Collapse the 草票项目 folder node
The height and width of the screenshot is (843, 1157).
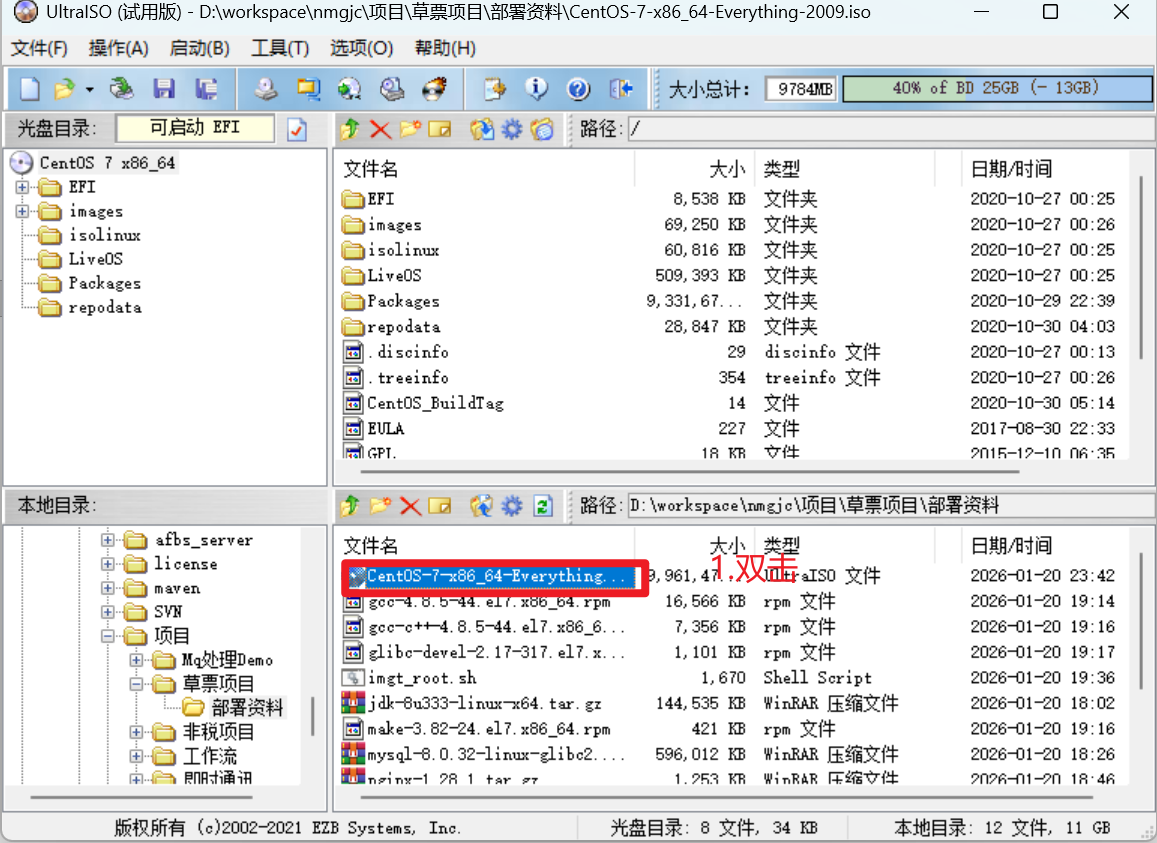point(136,684)
